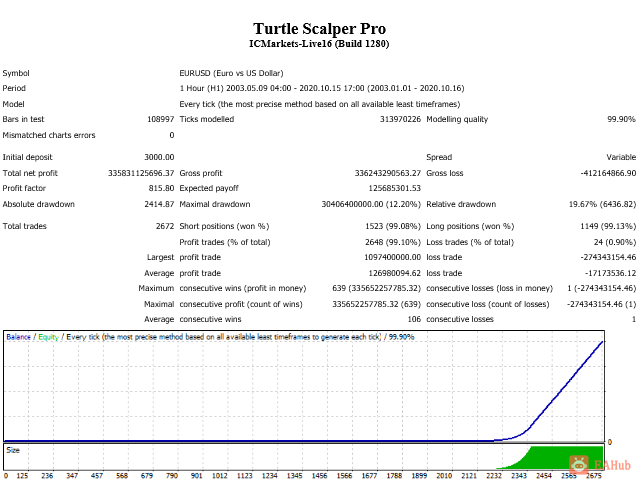Select the 1 Hour (H1) period value

click(322, 88)
